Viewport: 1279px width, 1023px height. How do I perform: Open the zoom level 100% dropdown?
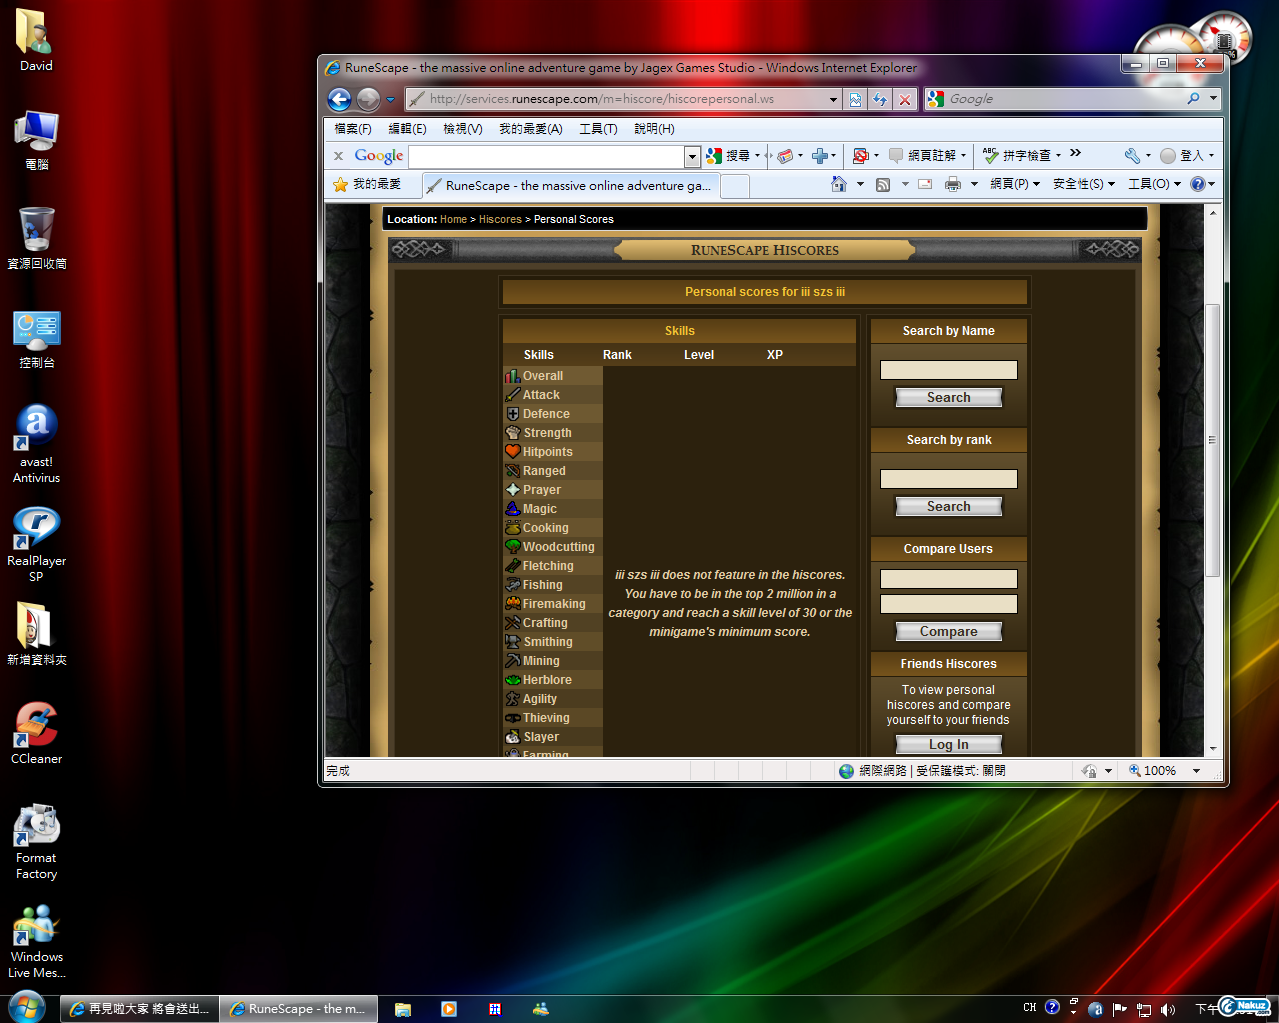1196,771
